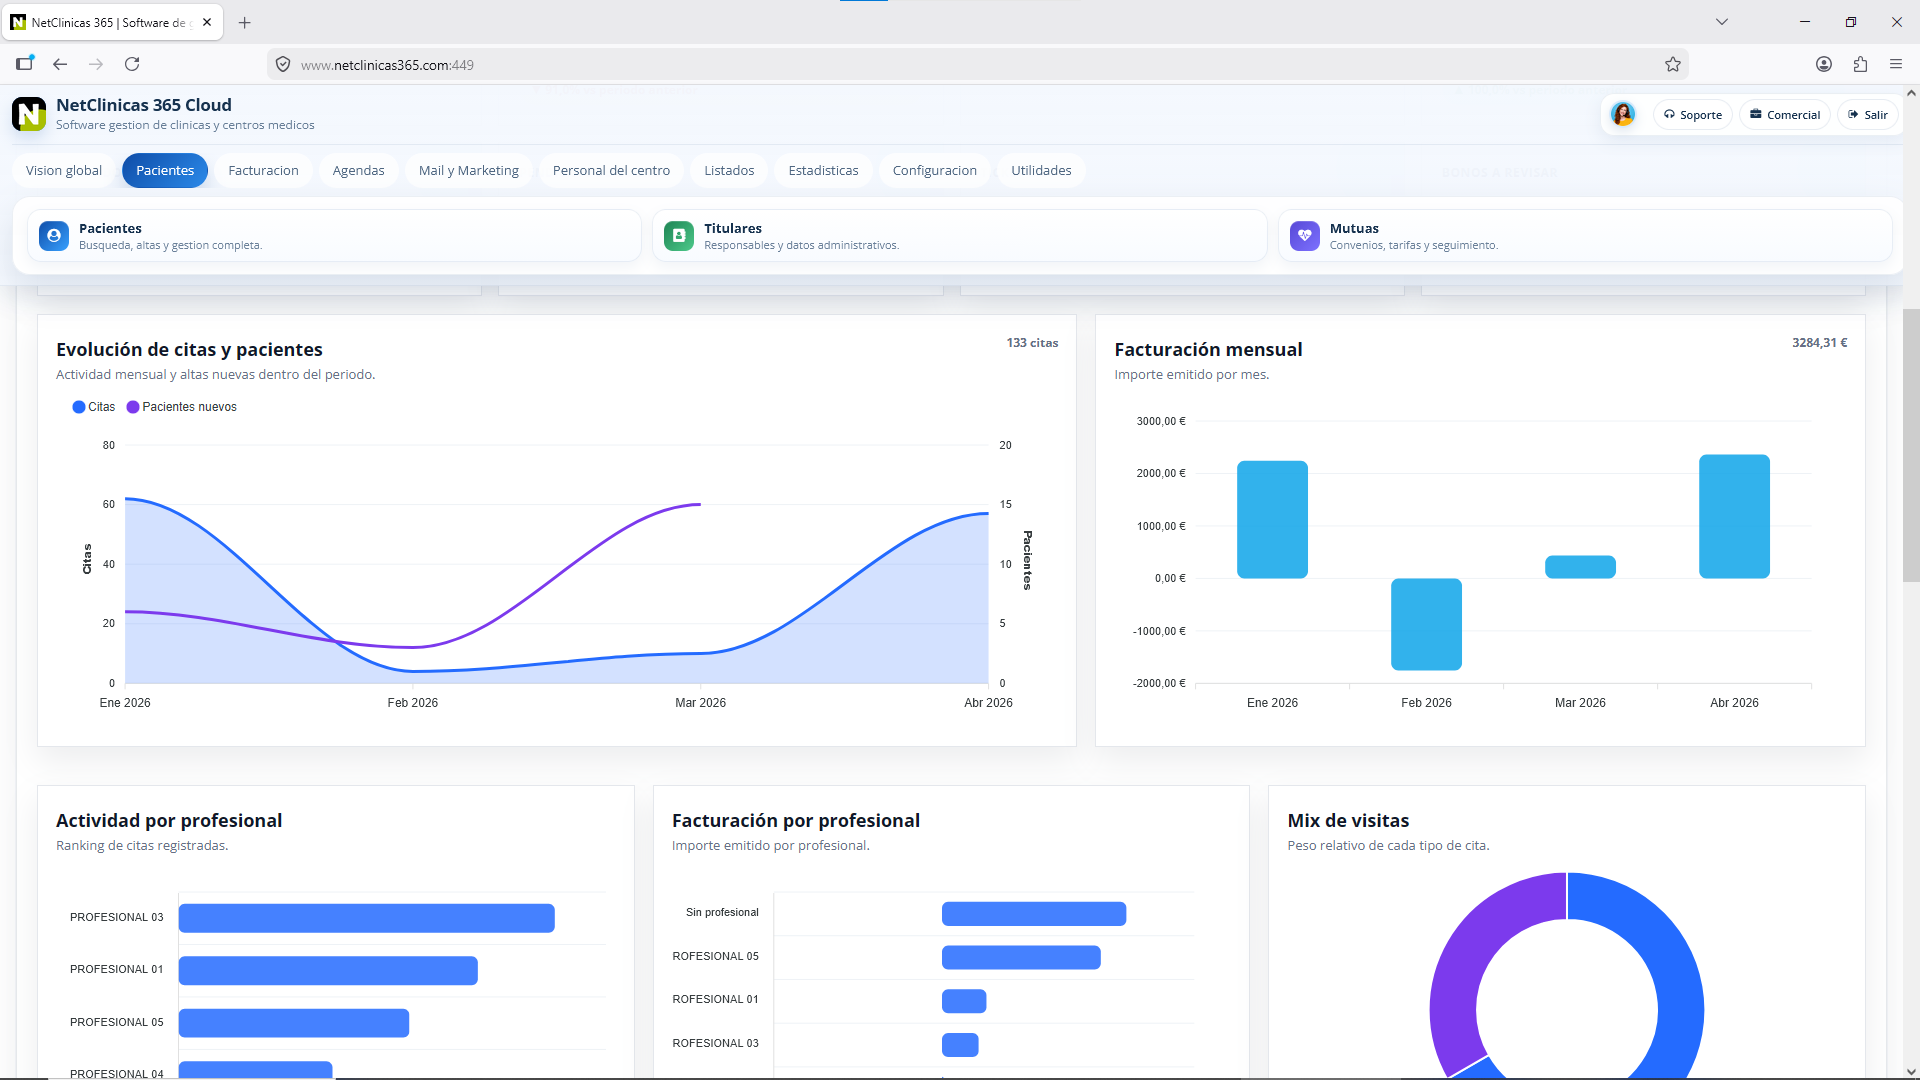This screenshot has width=1920, height=1080.
Task: Open the Titulares submenu card
Action: (x=959, y=236)
